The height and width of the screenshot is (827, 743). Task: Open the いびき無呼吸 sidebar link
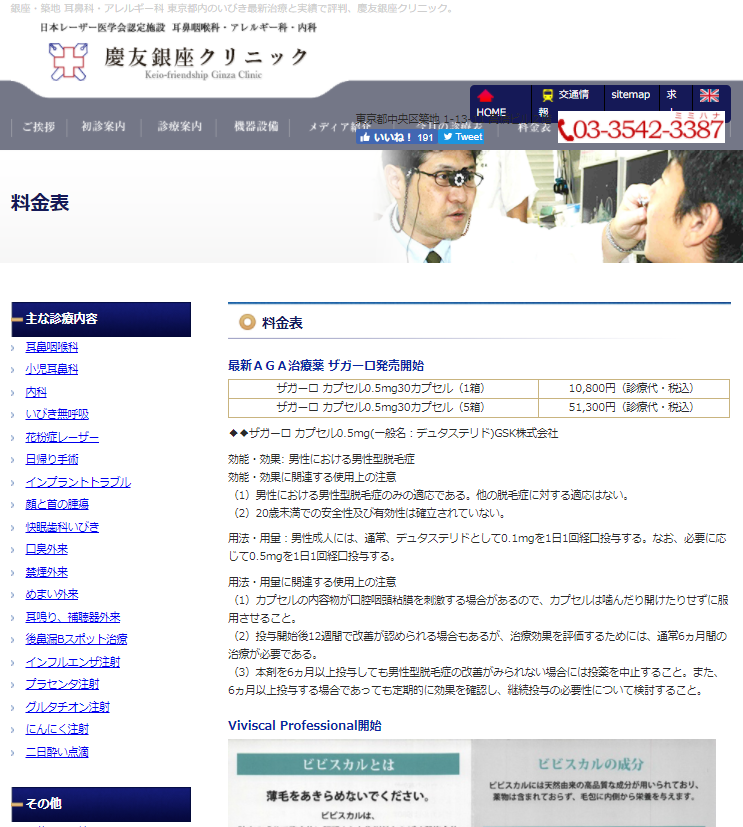[57, 415]
